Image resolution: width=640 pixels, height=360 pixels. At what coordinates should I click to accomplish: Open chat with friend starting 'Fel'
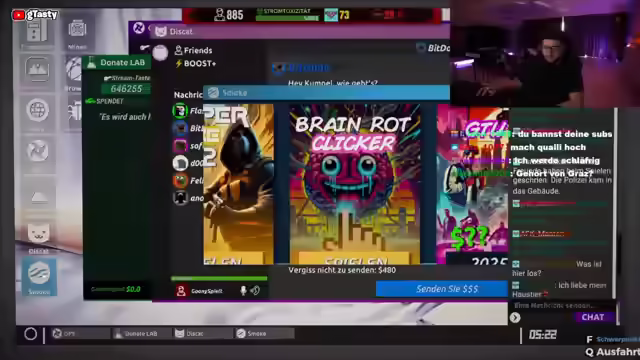pos(189,180)
